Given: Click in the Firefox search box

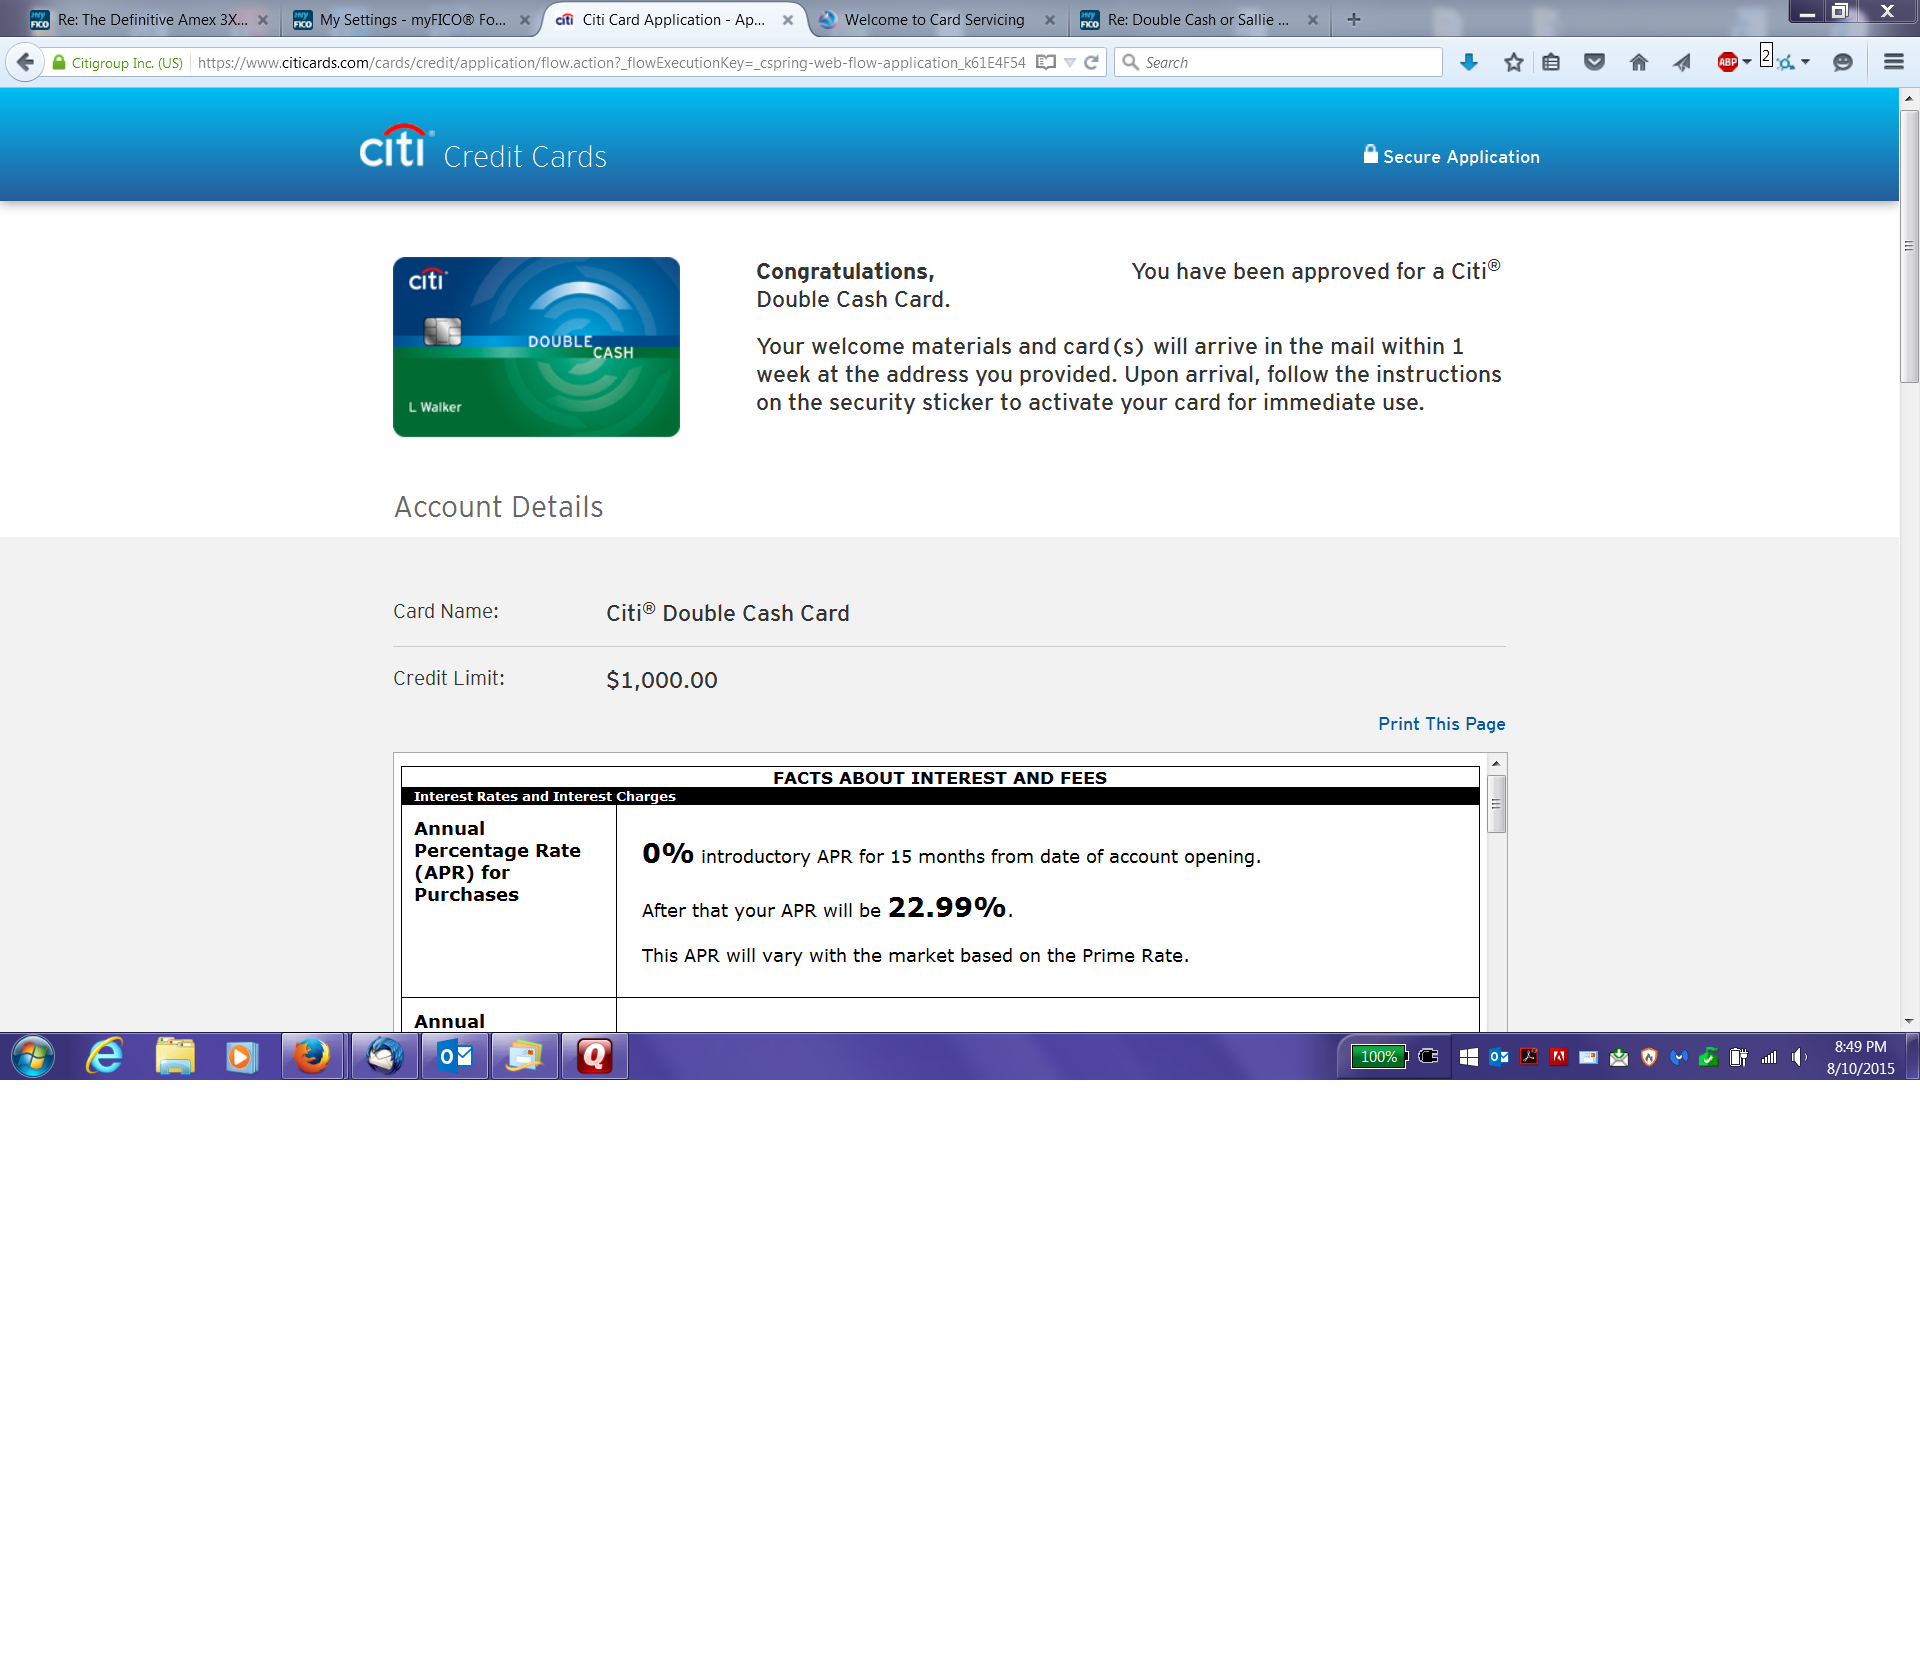Looking at the screenshot, I should coord(1280,62).
